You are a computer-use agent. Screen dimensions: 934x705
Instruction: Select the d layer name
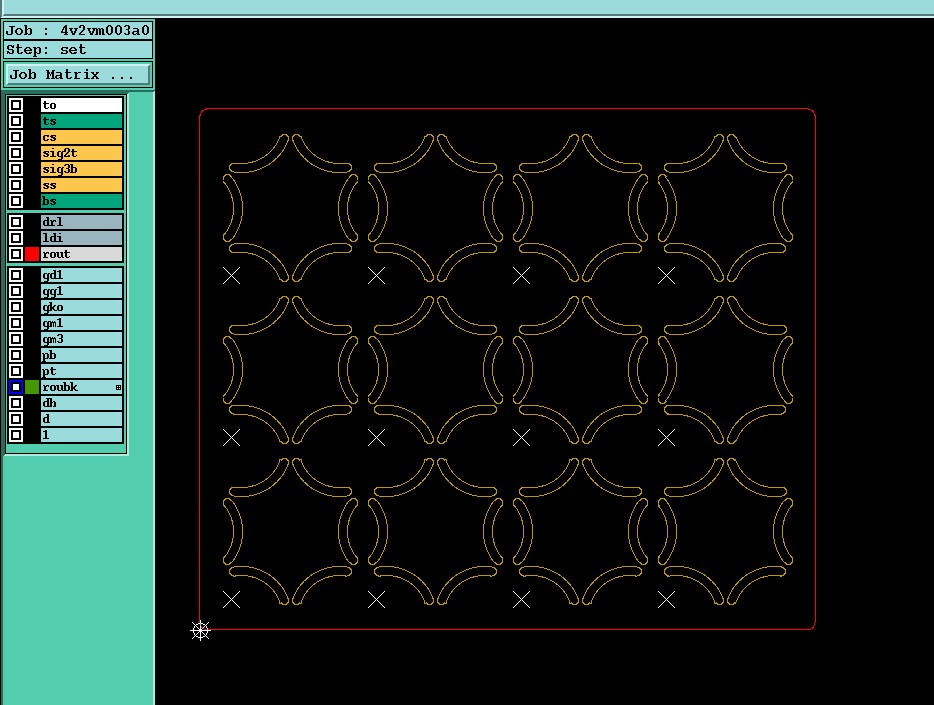coord(82,419)
